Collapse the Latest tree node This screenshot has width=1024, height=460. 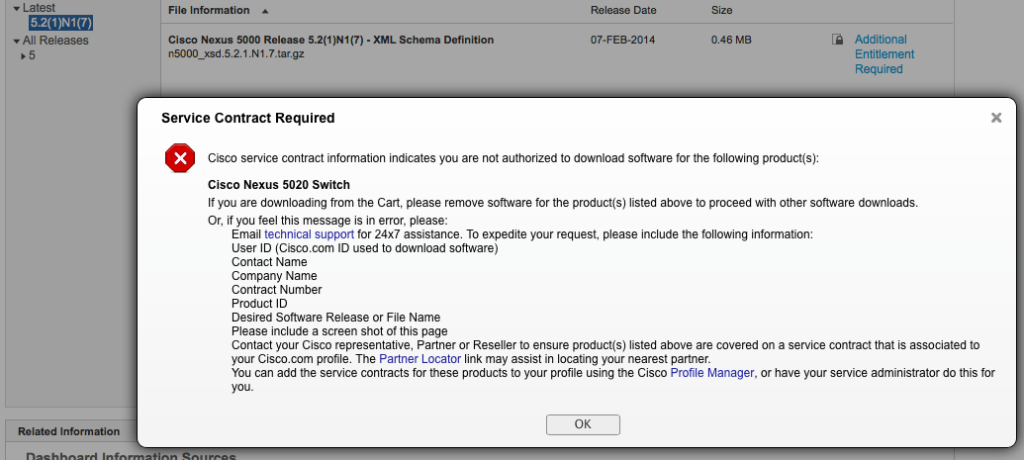16,8
